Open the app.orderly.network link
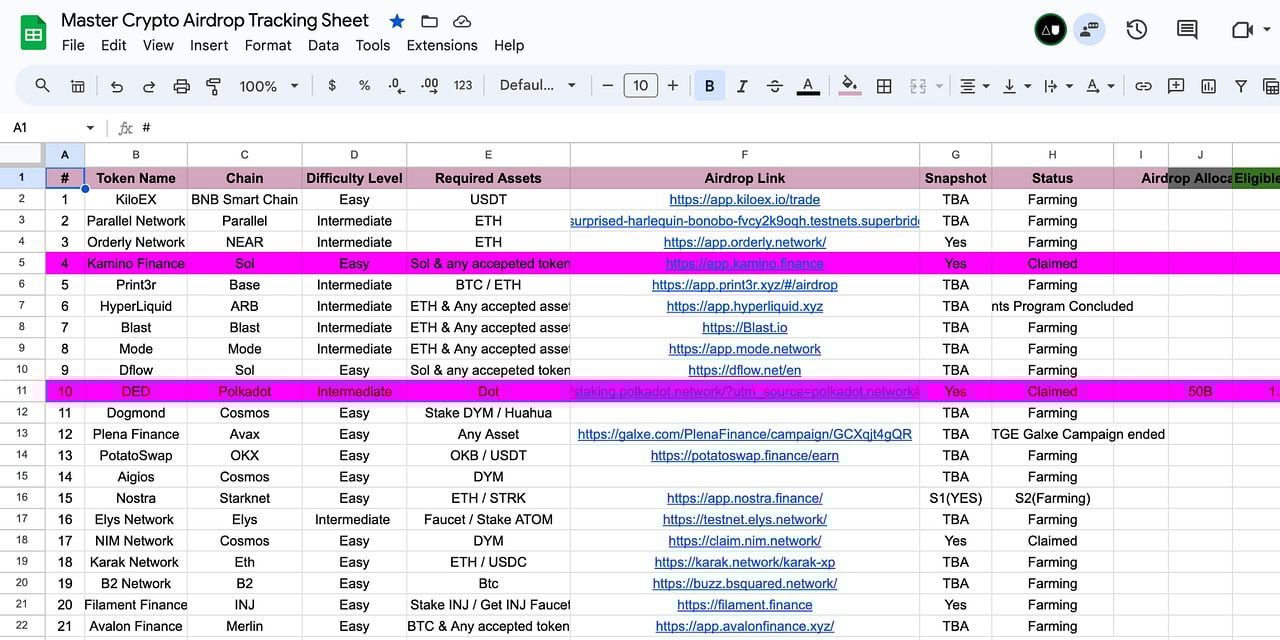1280x640 pixels. tap(745, 242)
